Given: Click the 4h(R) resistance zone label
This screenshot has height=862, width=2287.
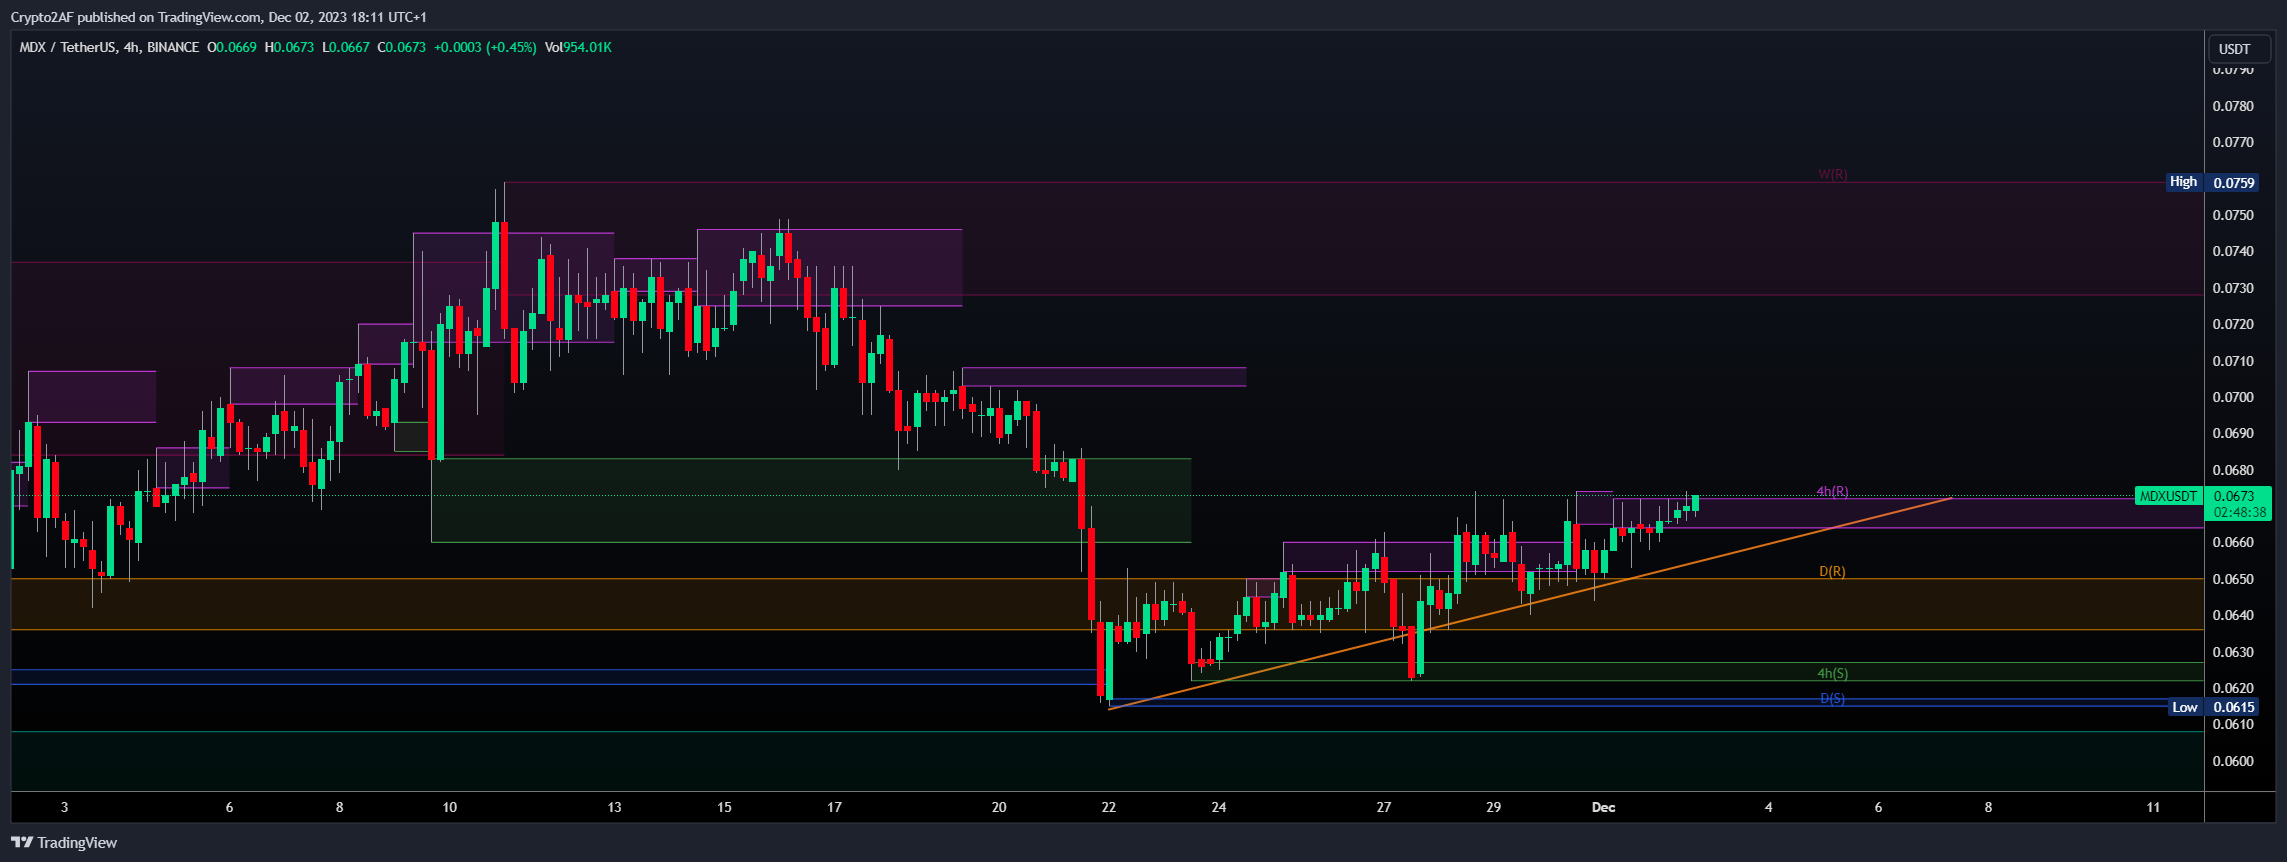Looking at the screenshot, I should point(1833,491).
